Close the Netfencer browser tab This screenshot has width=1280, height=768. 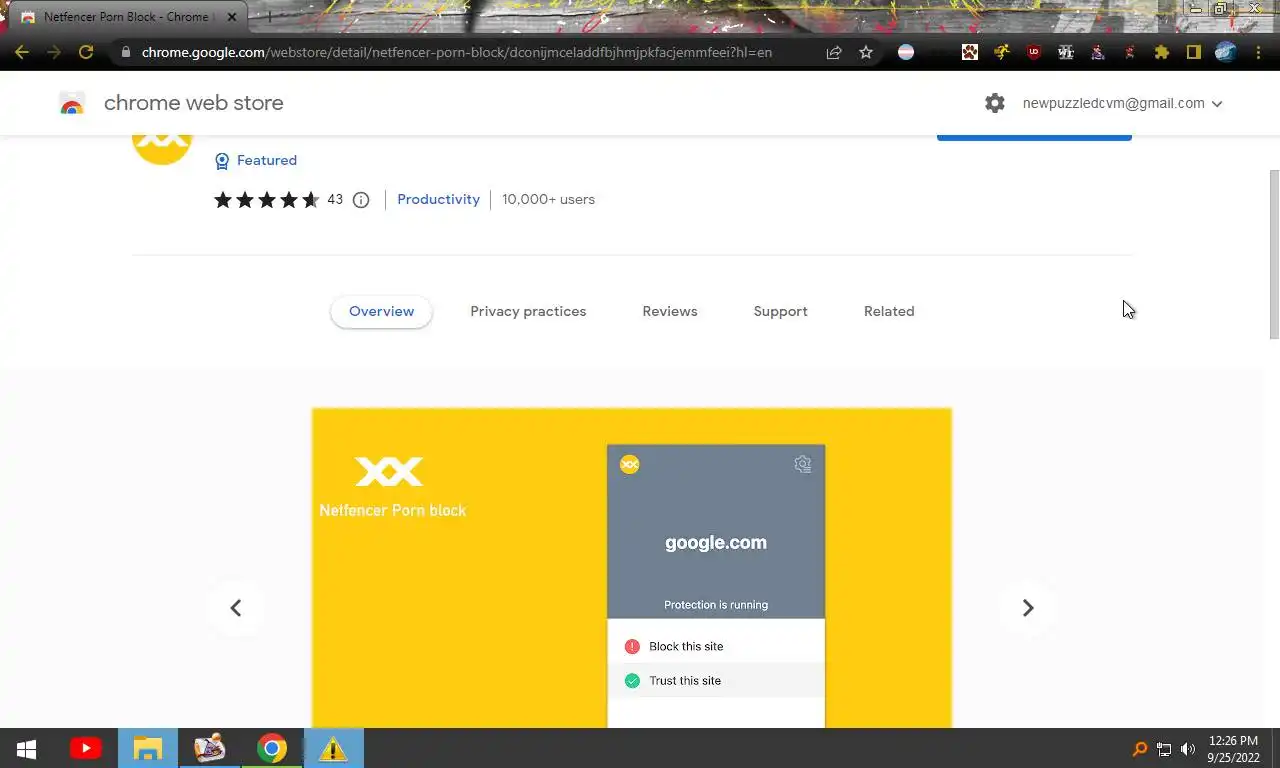pos(231,17)
